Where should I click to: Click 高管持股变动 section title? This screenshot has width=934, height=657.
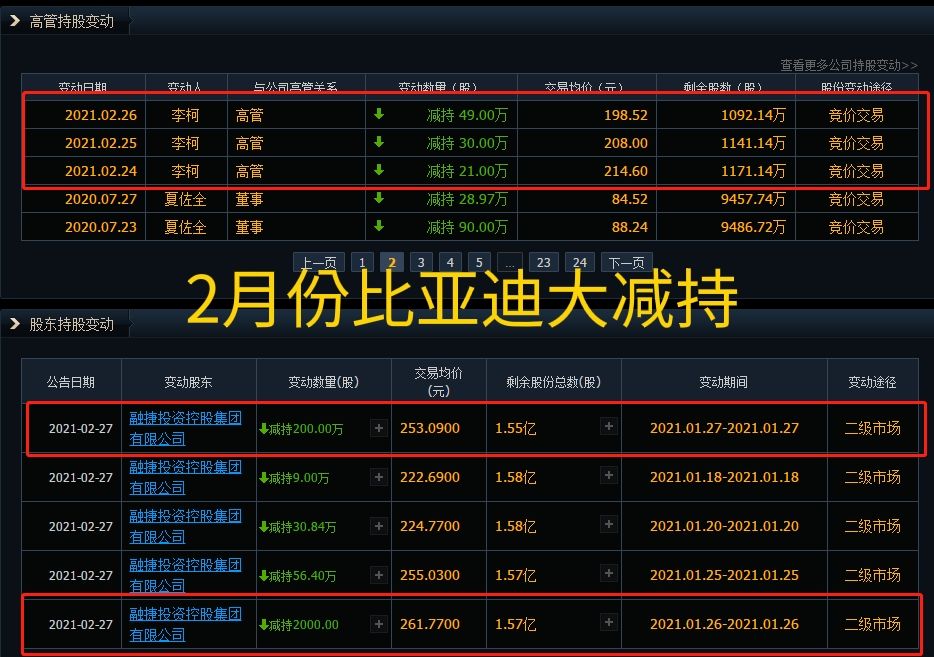[x=71, y=21]
